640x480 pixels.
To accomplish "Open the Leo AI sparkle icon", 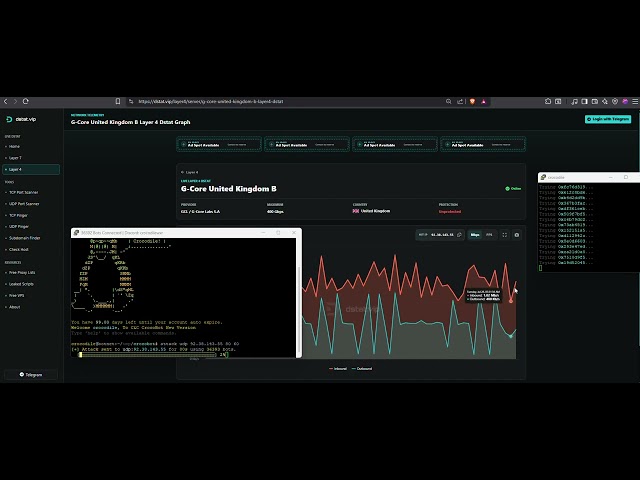I will click(x=605, y=101).
